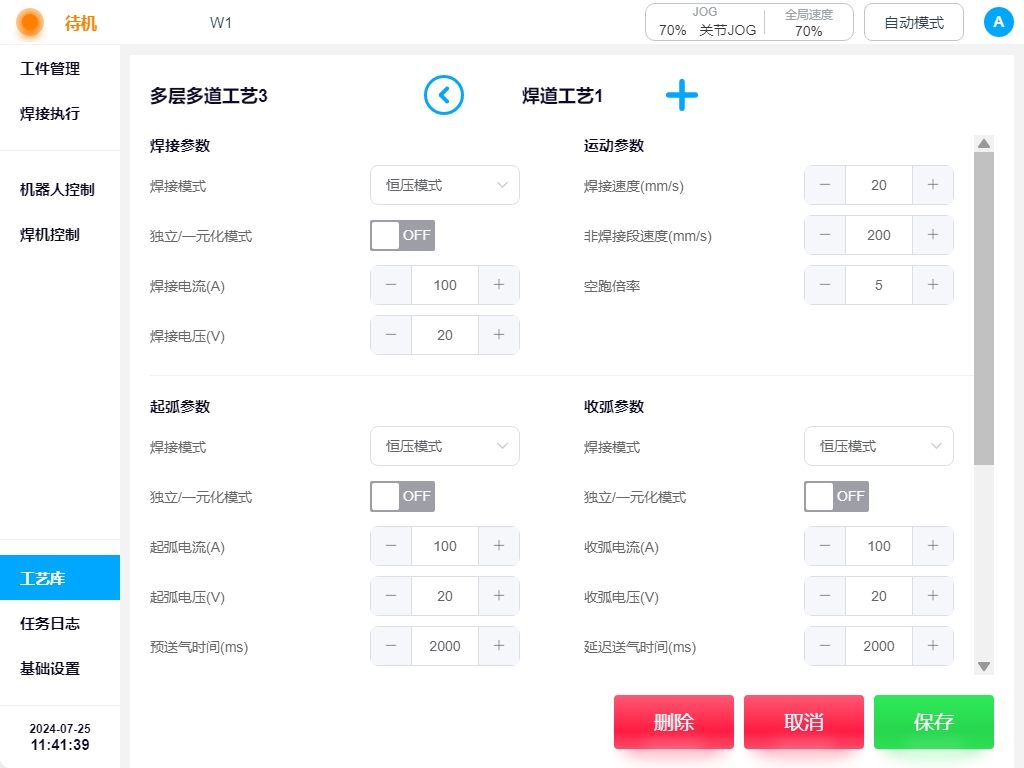
Task: Toggle 独立/一元化模式 switch under 收弧参数
Action: 836,496
